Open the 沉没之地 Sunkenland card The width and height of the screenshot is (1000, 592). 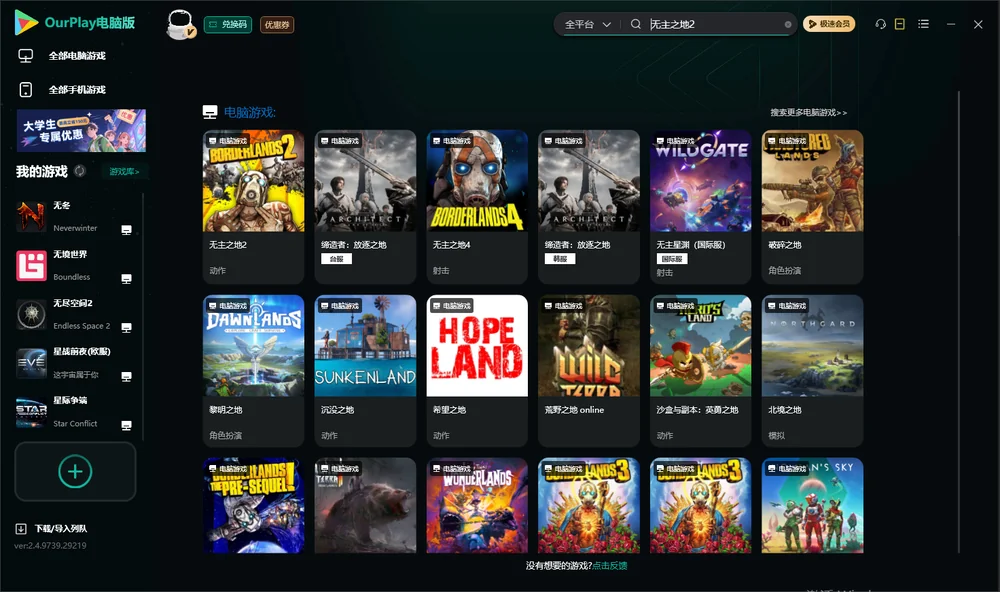point(365,371)
